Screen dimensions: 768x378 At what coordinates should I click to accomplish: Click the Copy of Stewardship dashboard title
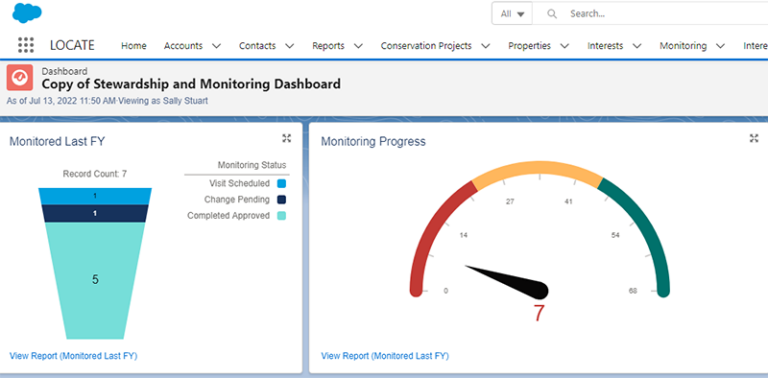[x=191, y=84]
